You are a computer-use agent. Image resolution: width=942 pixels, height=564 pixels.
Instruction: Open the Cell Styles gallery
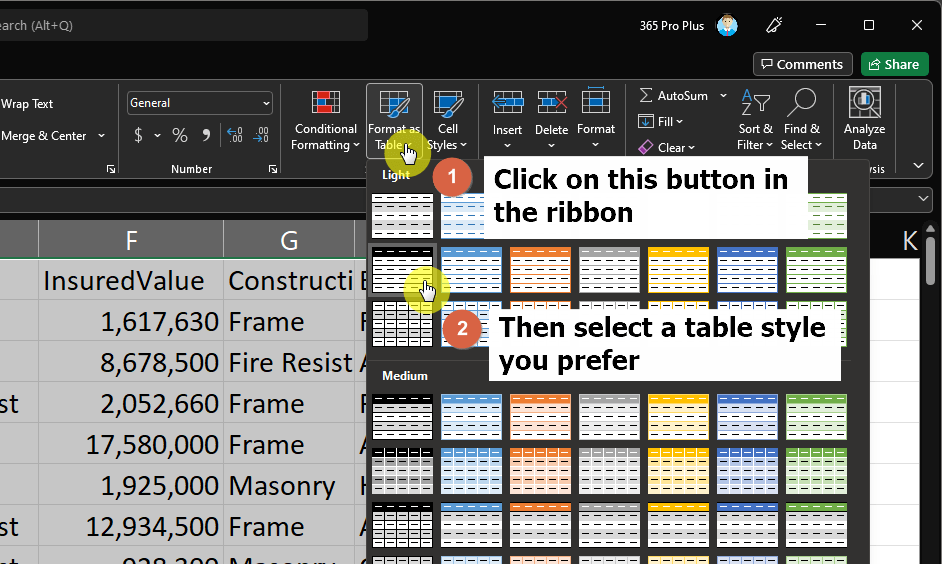coord(448,121)
